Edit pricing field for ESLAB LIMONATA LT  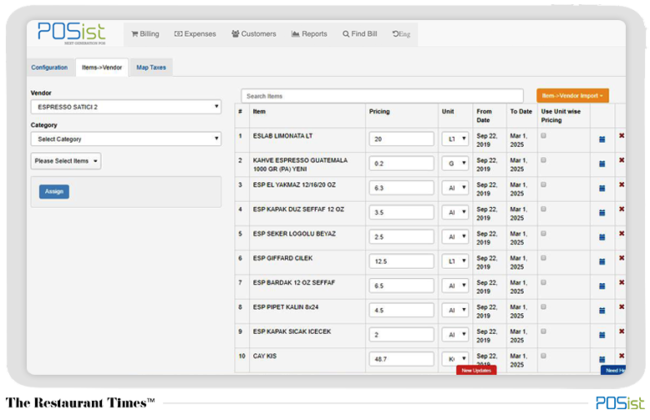[x=401, y=139]
